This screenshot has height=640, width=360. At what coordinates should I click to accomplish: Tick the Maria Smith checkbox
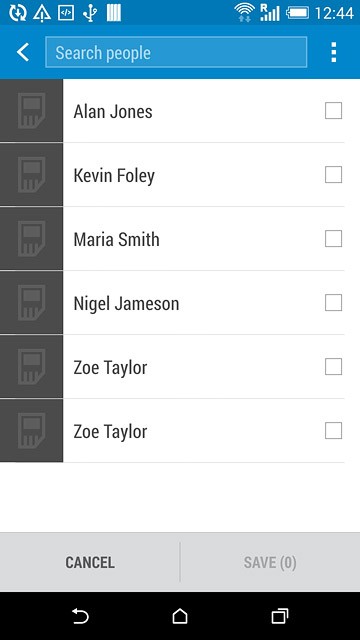coord(333,239)
